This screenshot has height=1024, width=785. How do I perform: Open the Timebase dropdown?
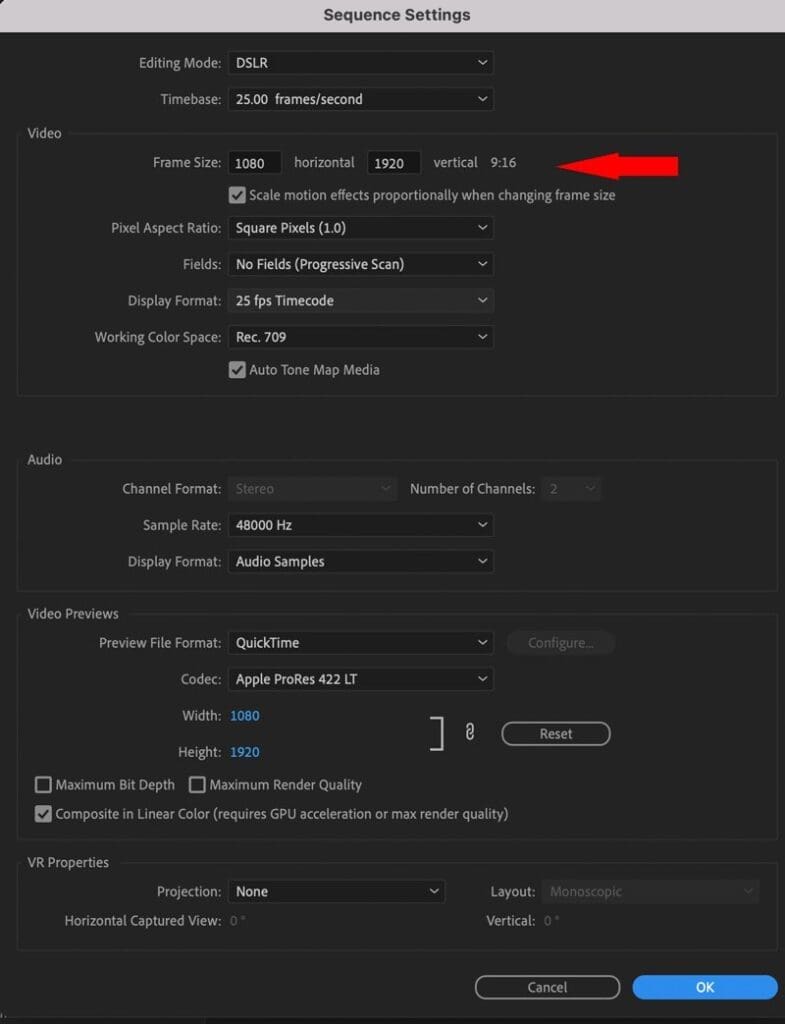[x=360, y=99]
